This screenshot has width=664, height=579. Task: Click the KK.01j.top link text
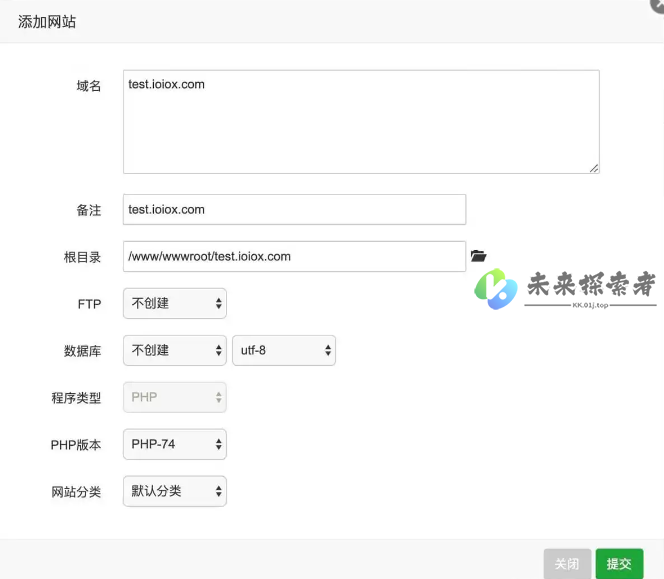[x=590, y=306]
